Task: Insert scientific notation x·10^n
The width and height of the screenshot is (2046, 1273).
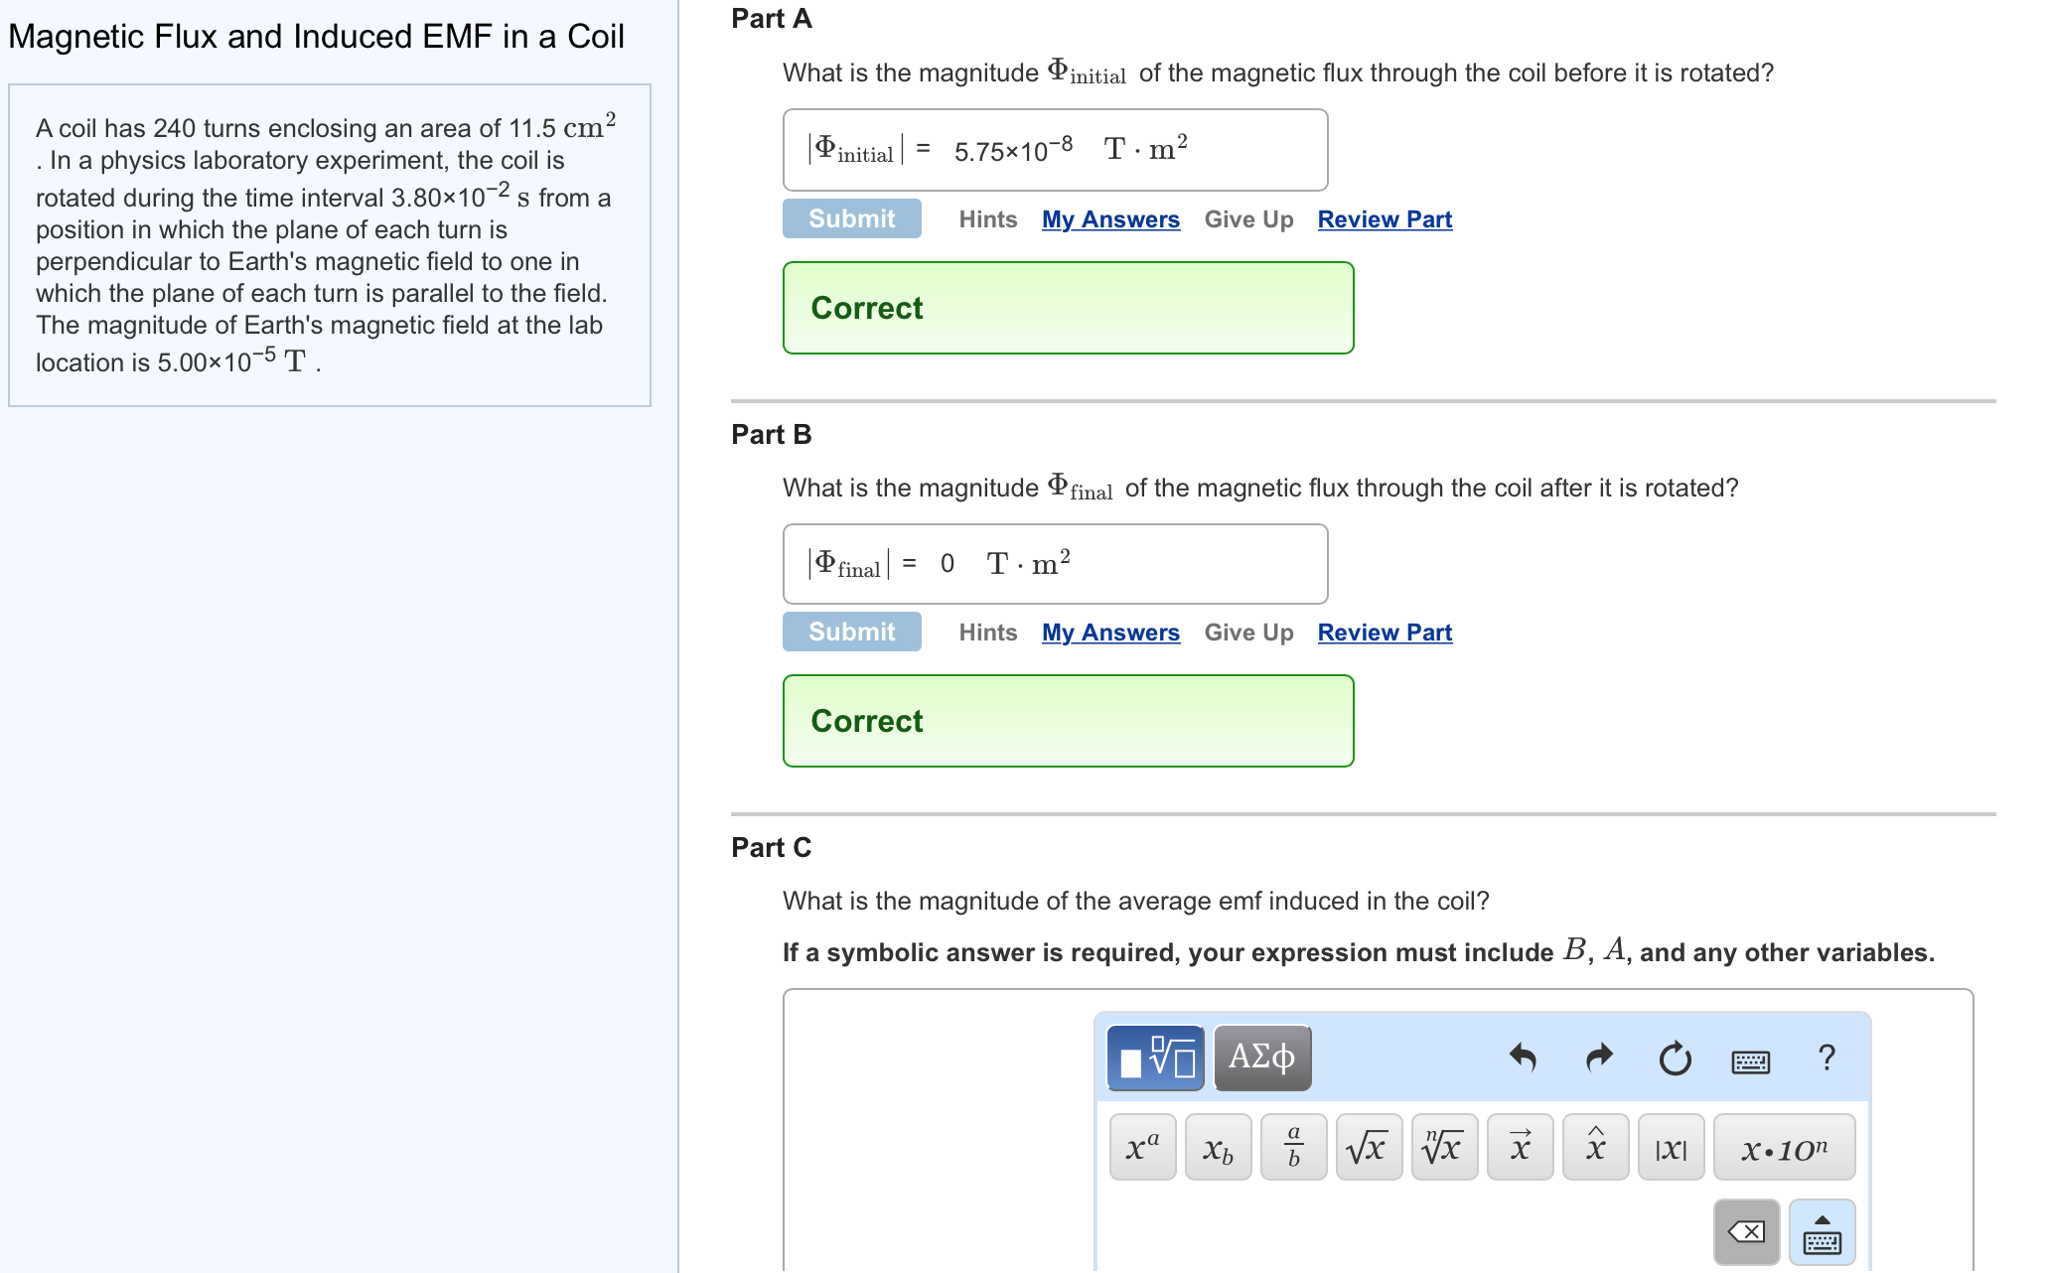Action: 1784,1147
